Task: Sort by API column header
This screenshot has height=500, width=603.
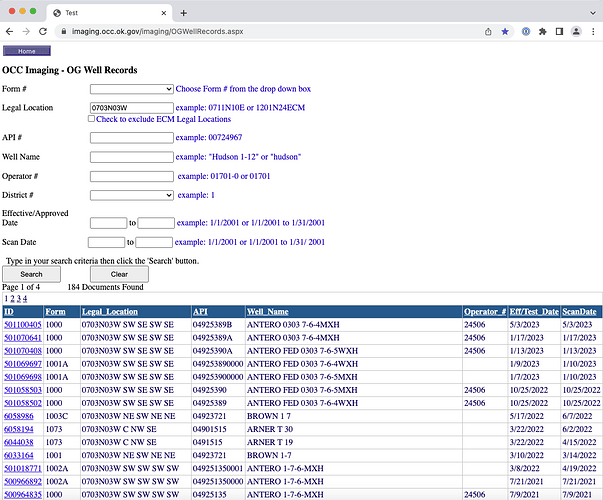Action: click(x=200, y=312)
